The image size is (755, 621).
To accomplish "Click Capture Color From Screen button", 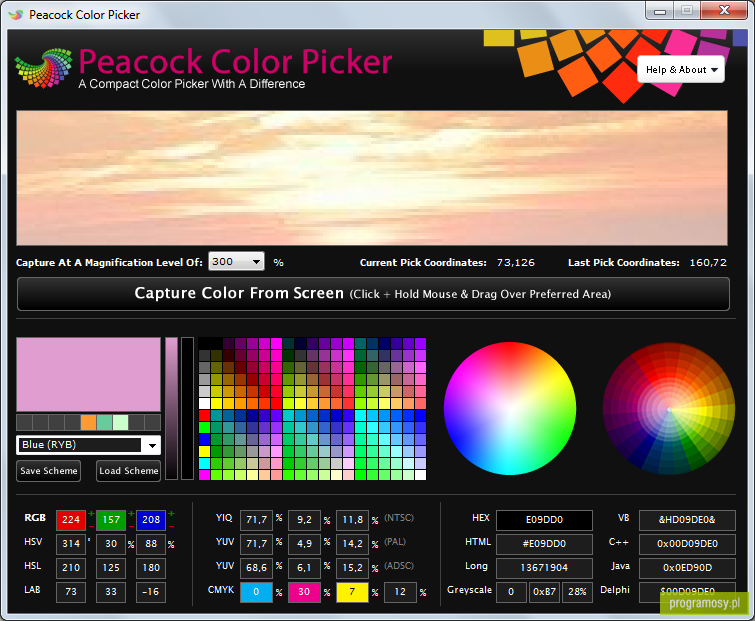I will (x=373, y=294).
